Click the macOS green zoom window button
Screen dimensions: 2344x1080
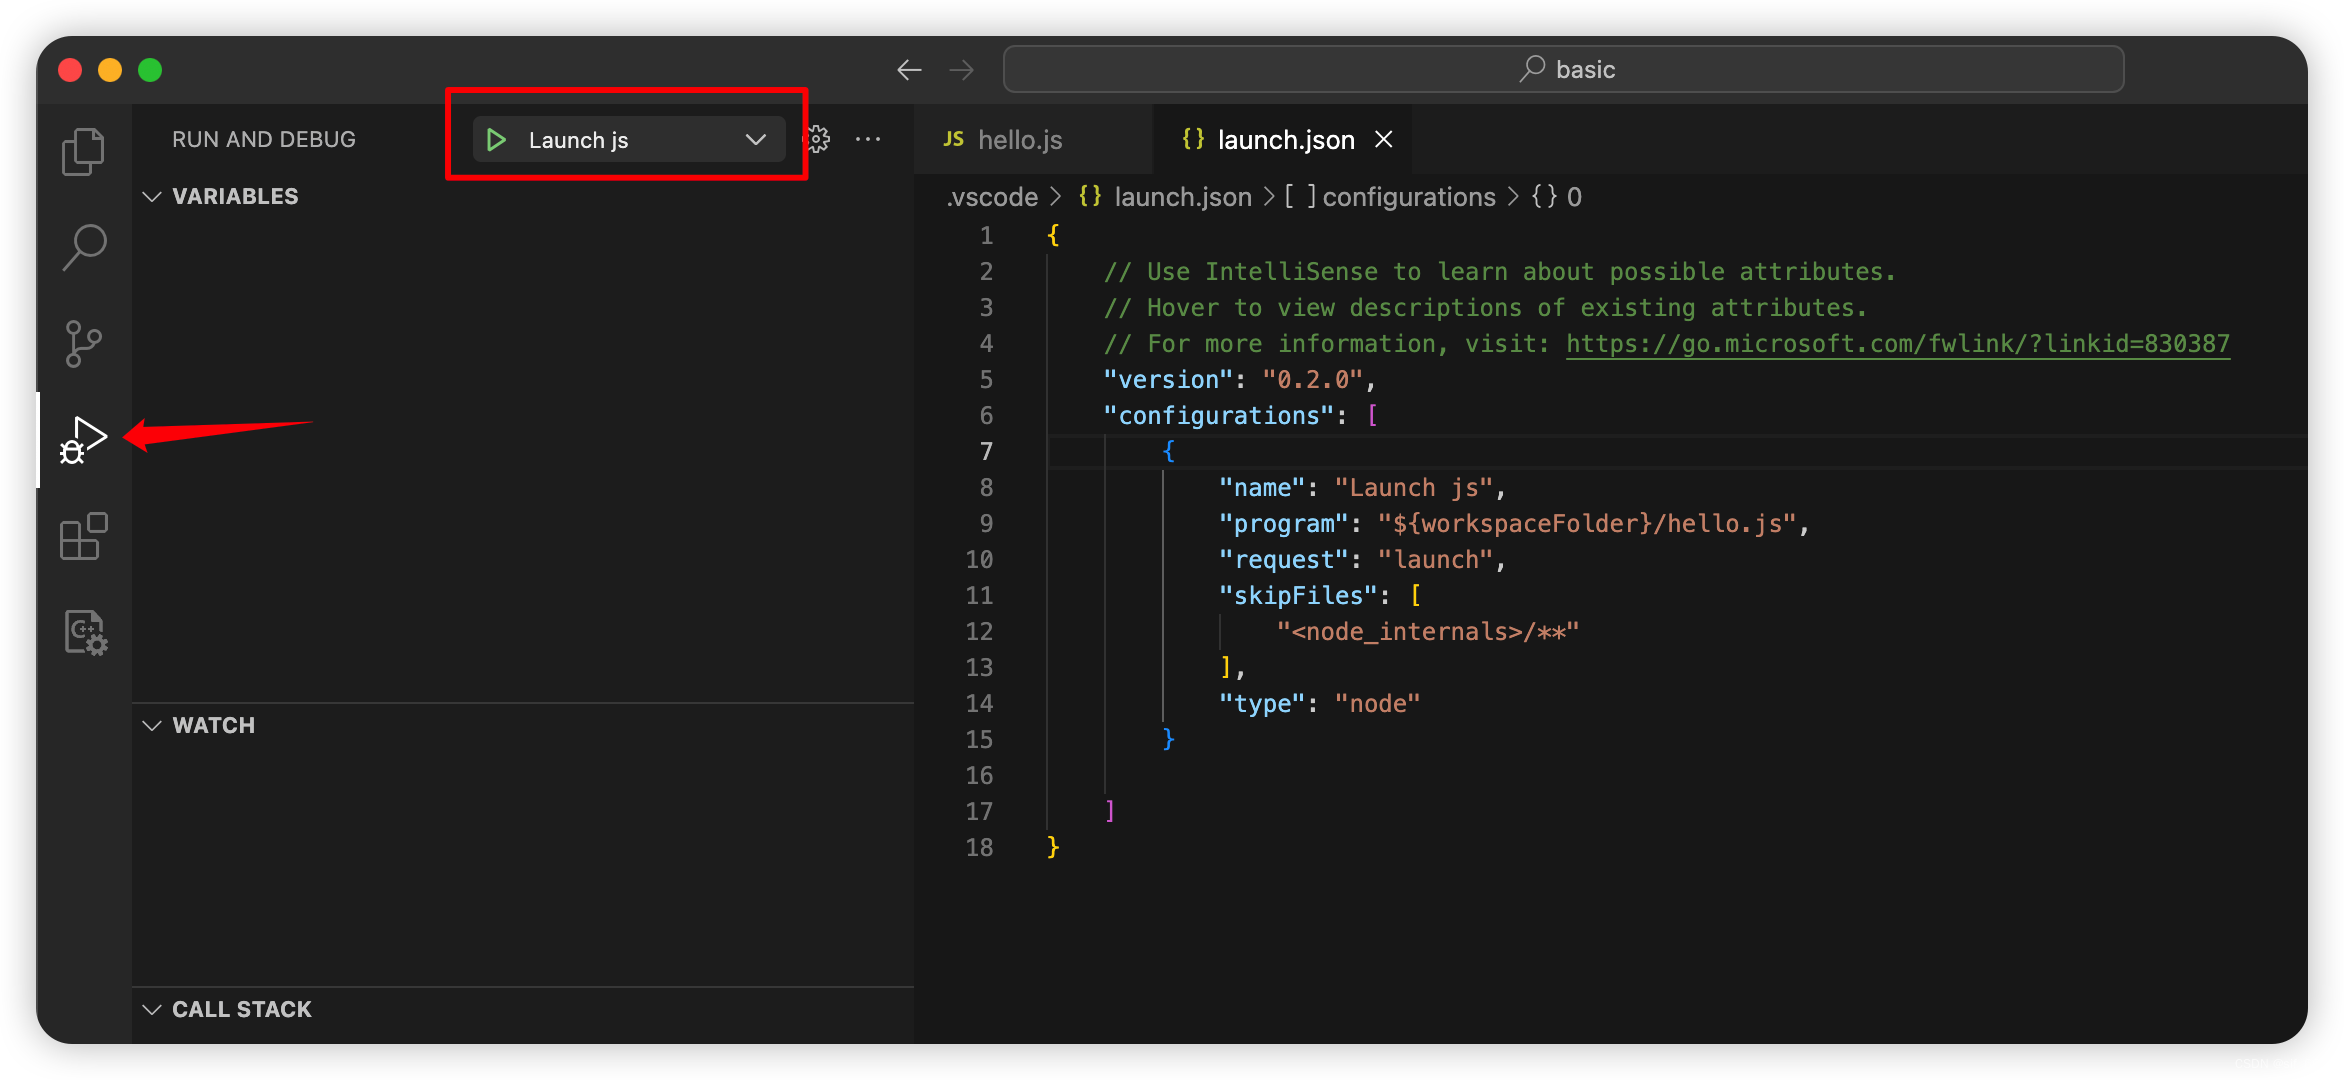[150, 70]
